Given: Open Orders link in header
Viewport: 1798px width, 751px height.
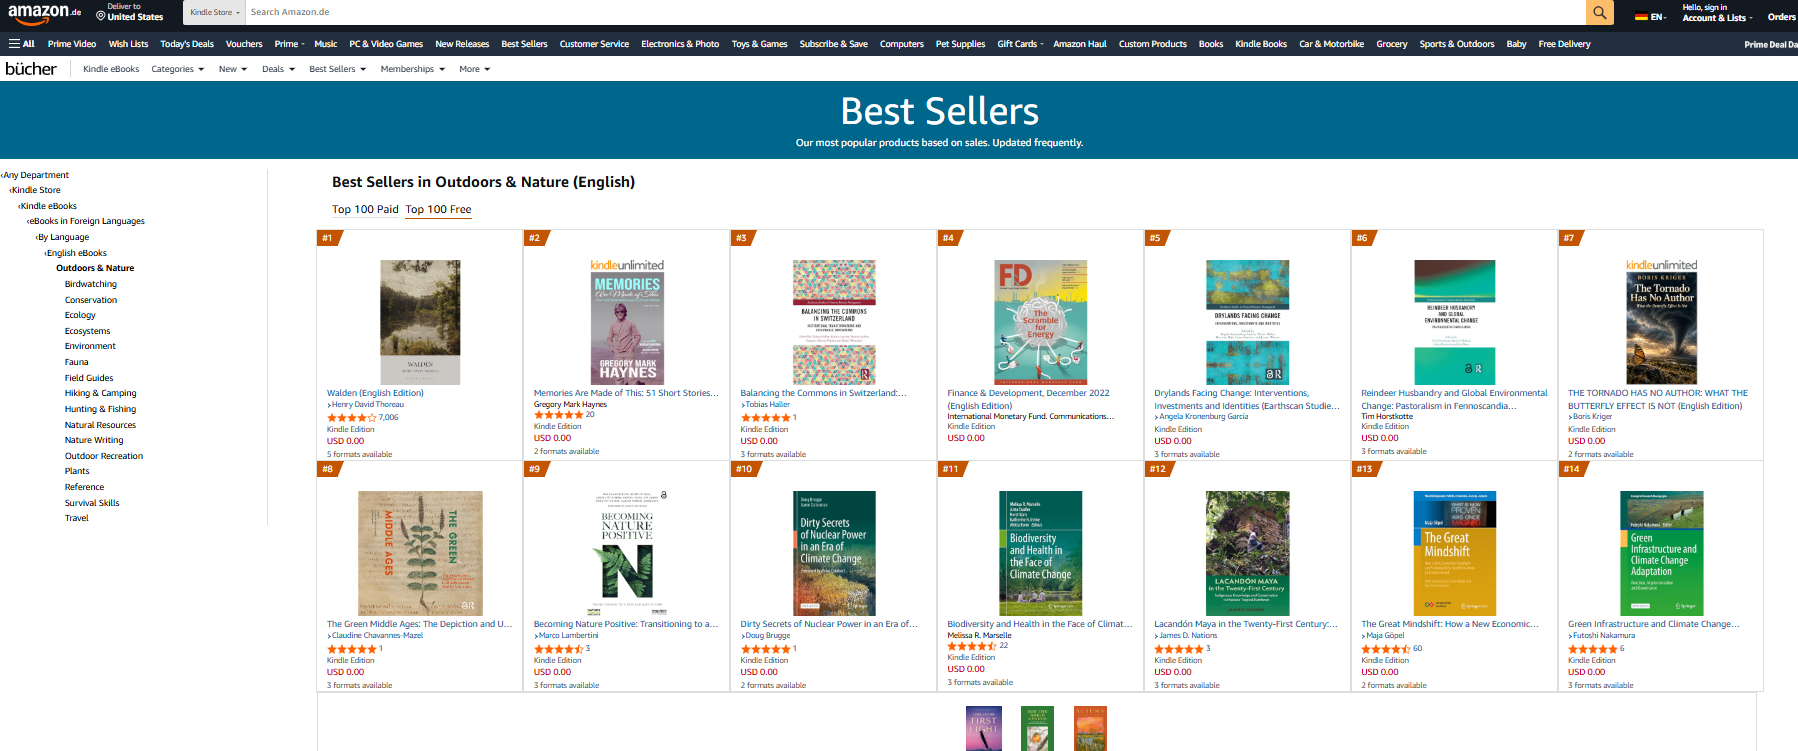Looking at the screenshot, I should 1781,17.
